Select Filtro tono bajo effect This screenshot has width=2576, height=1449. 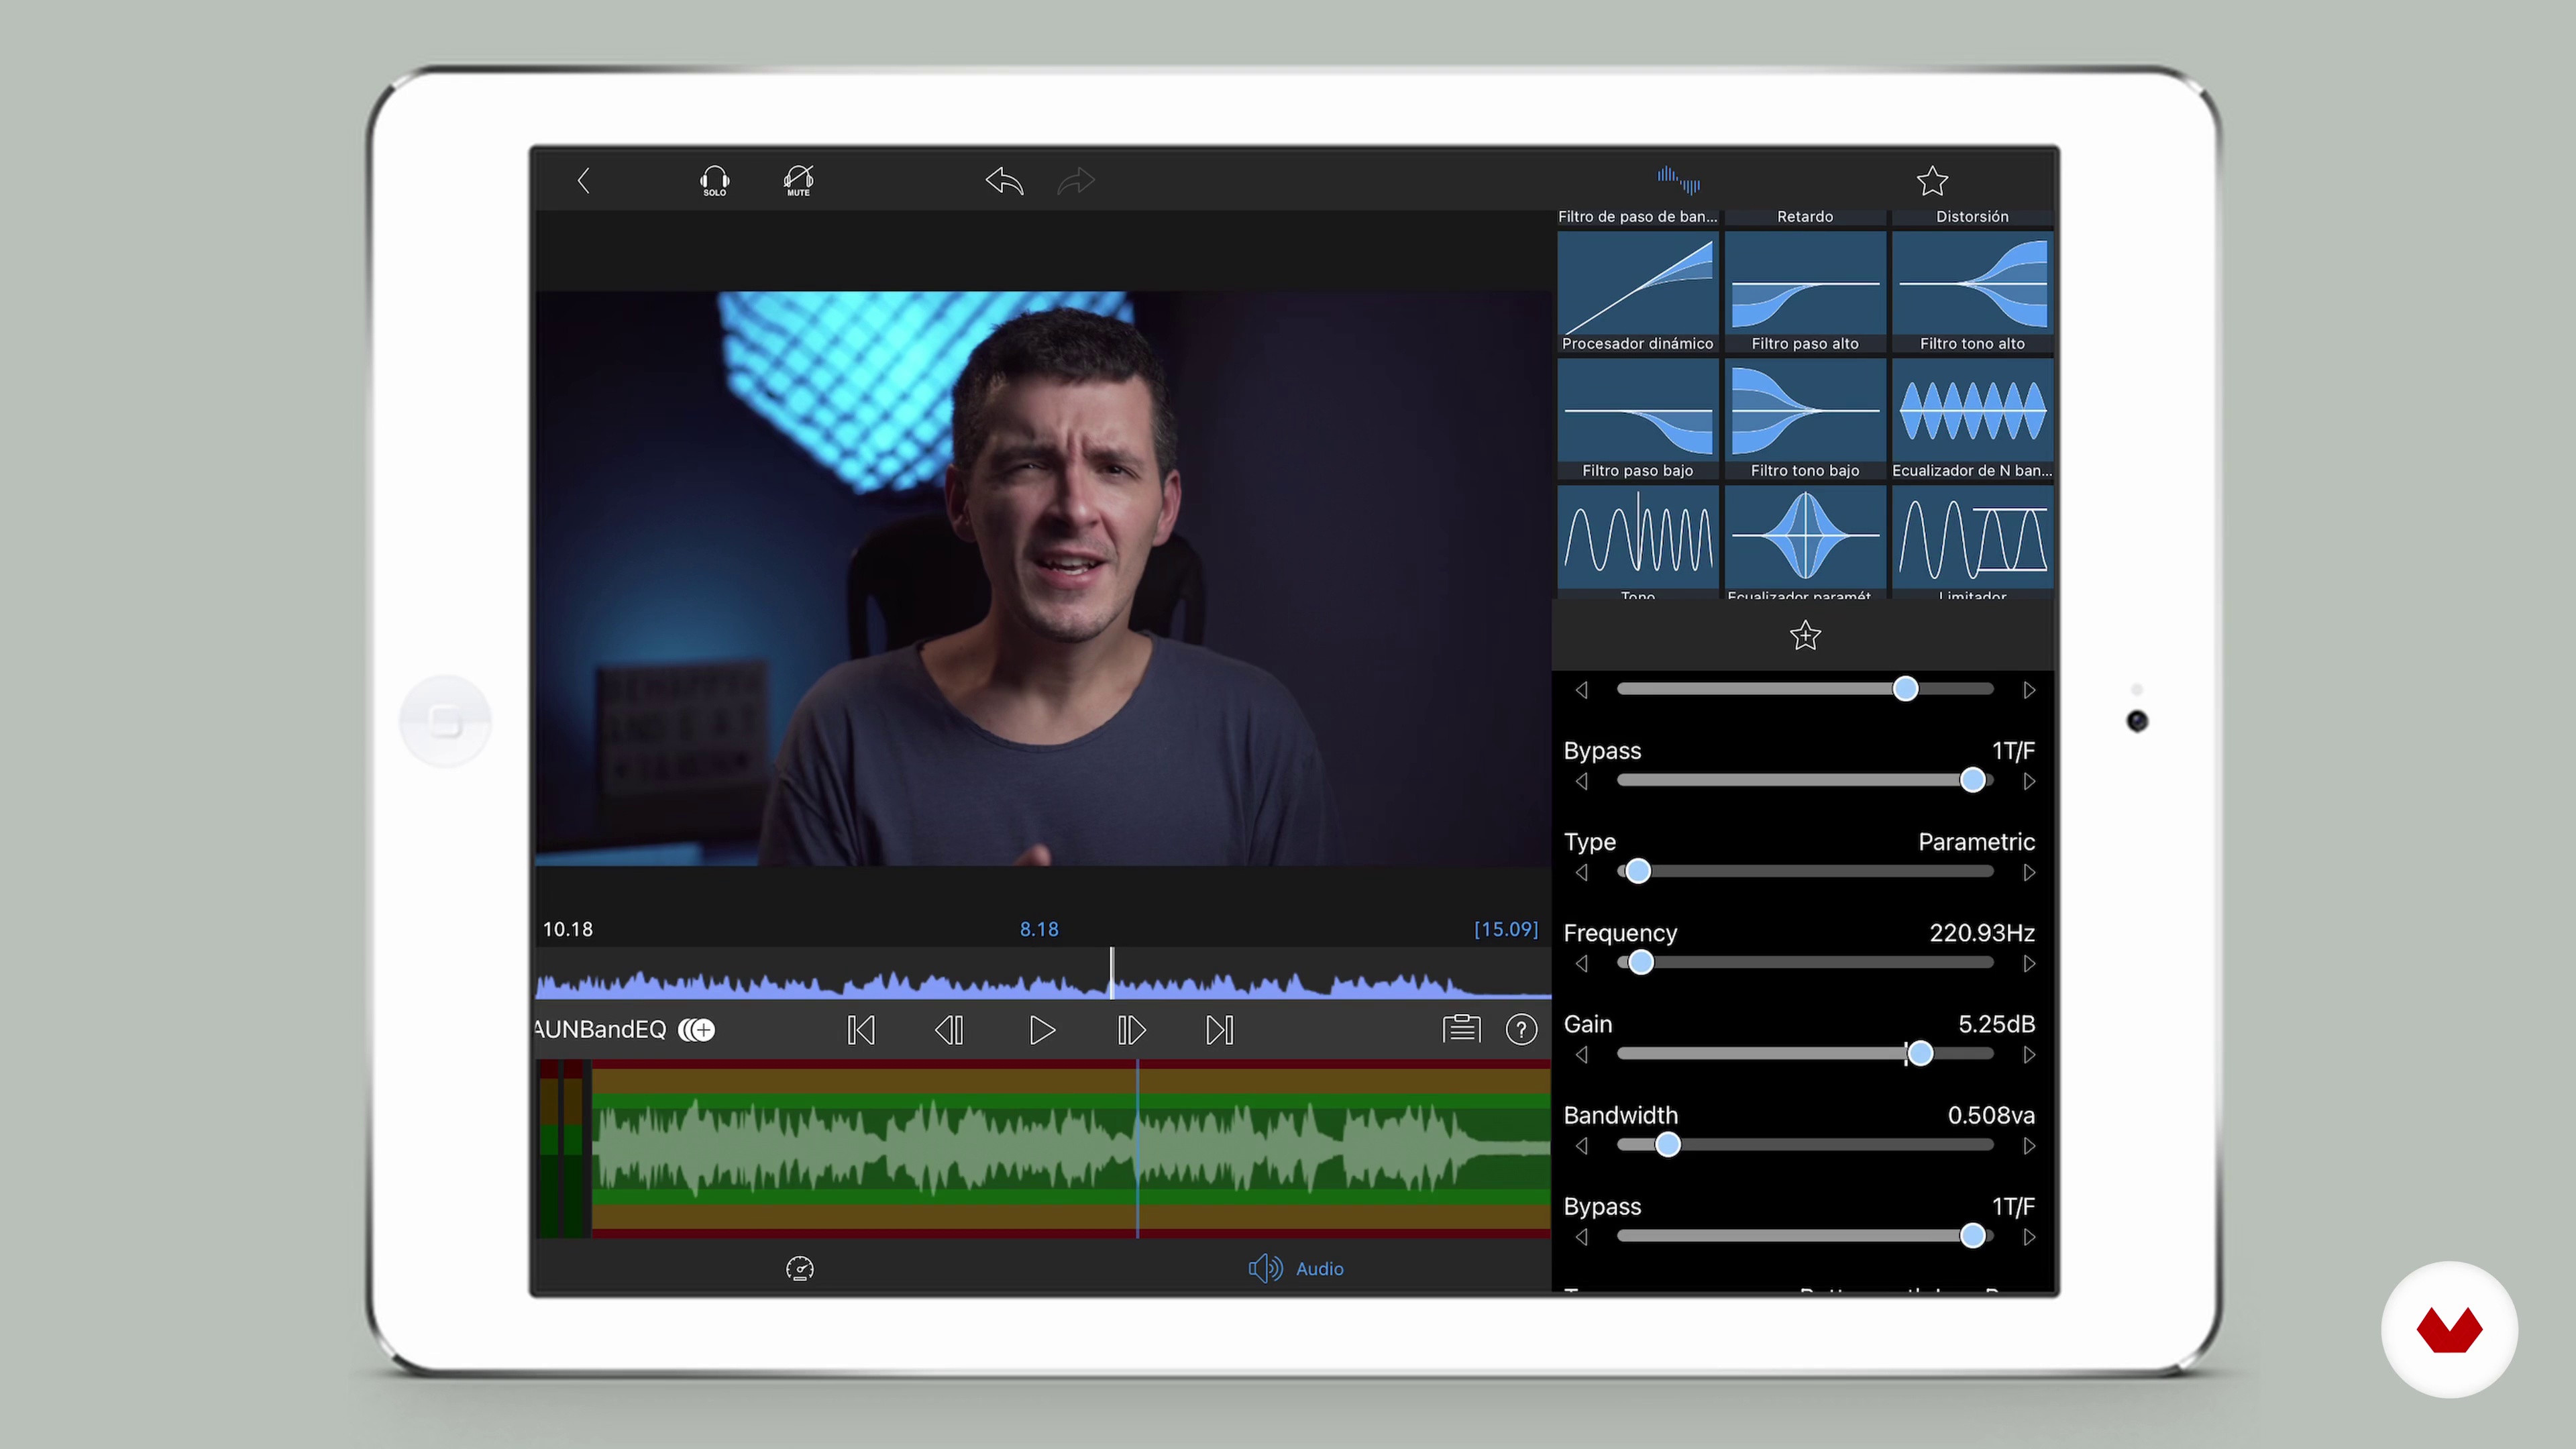[1805, 418]
